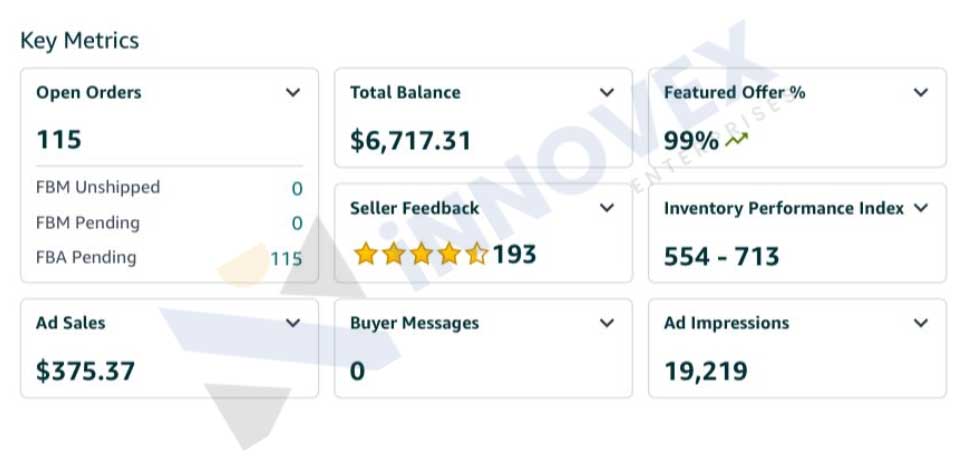Click the 19,219 Ad Impressions value
The width and height of the screenshot is (954, 467).
pyautogui.click(x=706, y=372)
